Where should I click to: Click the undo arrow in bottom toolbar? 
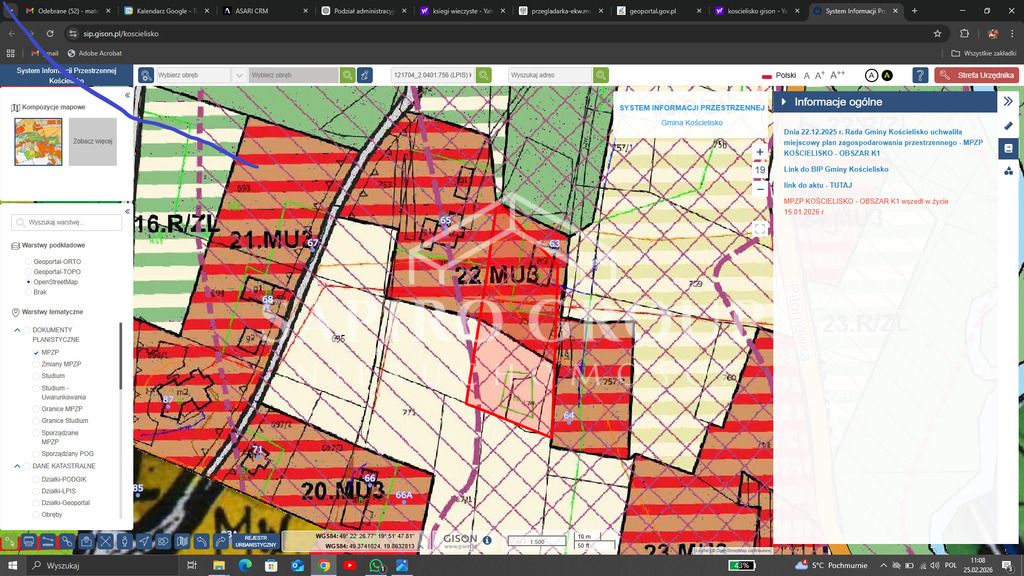[x=202, y=541]
